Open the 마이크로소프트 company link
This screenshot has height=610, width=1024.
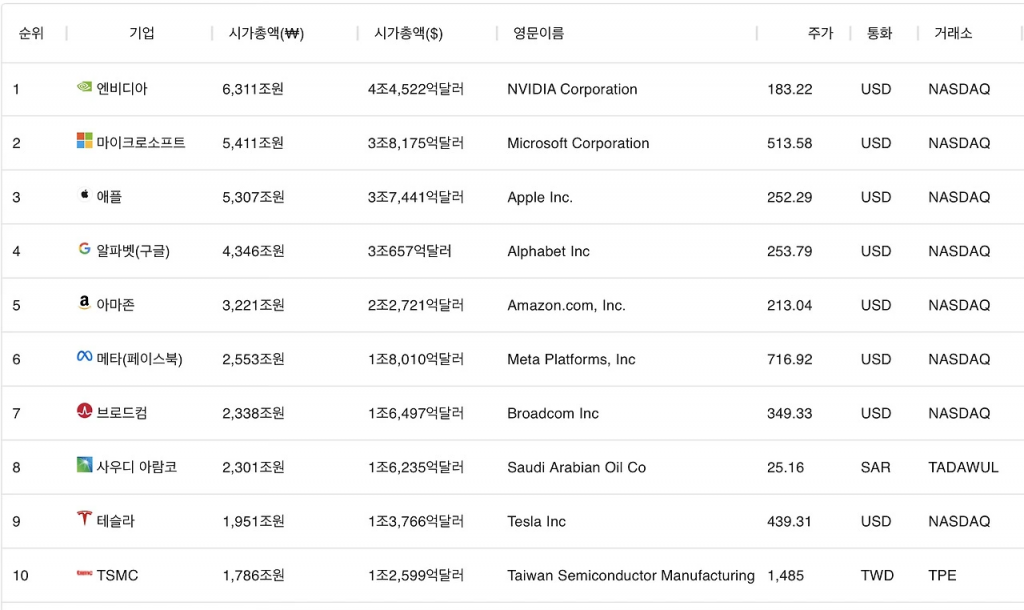coord(141,143)
